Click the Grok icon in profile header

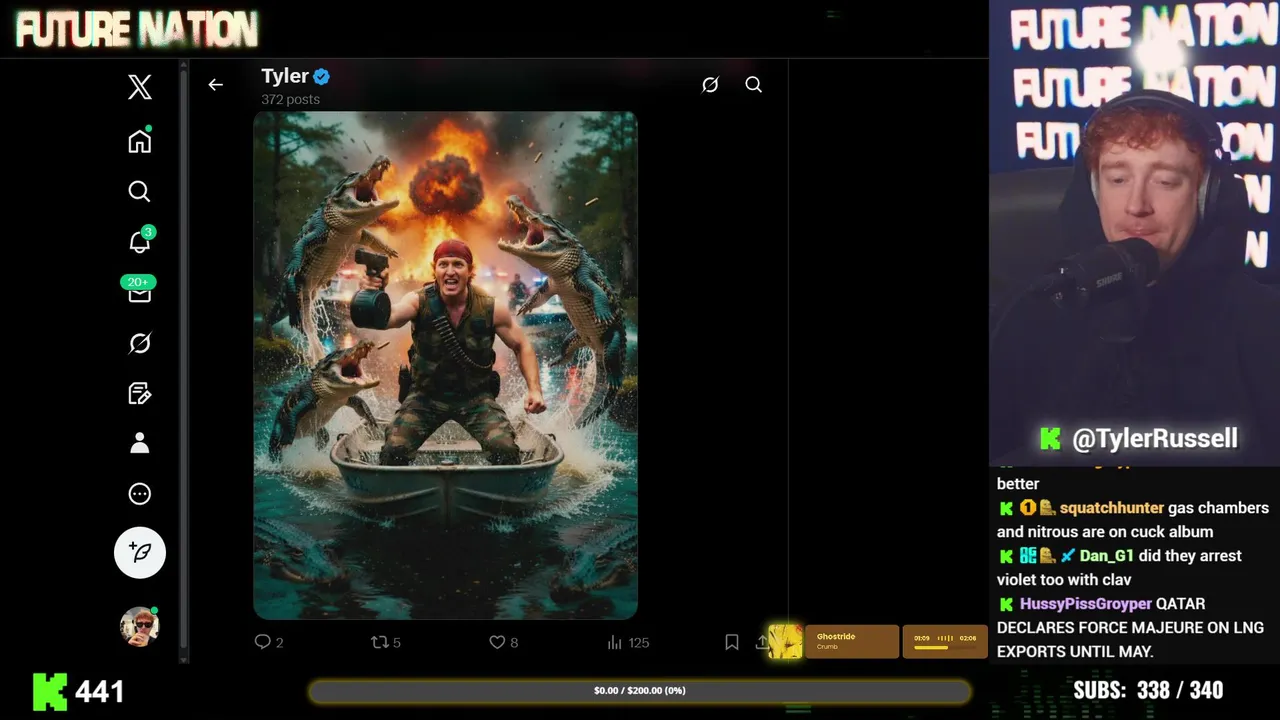tap(710, 85)
